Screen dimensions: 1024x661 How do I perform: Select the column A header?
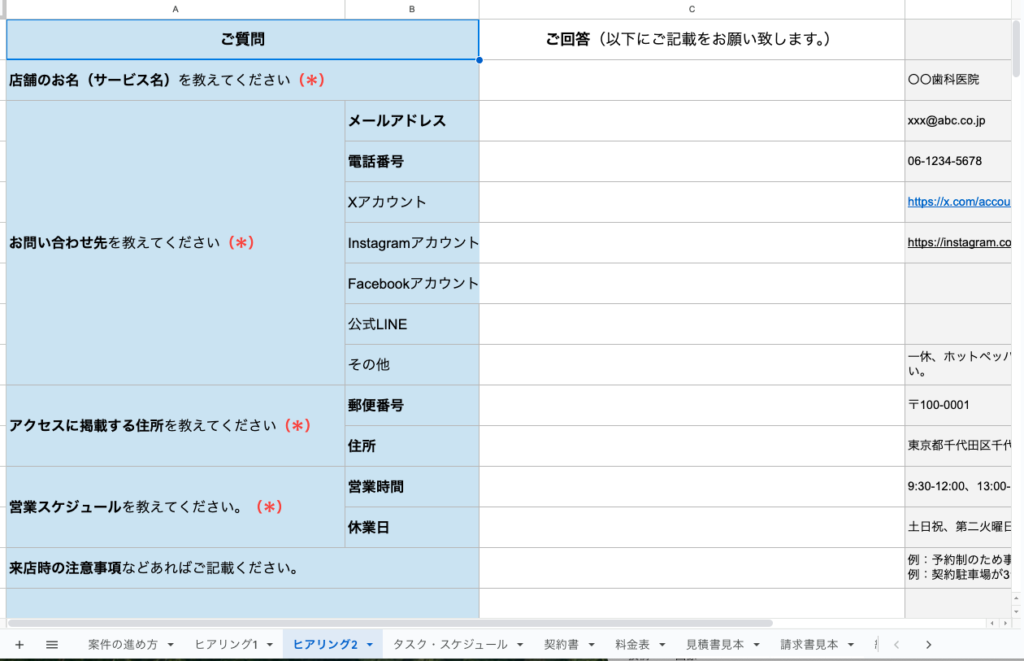tap(176, 9)
